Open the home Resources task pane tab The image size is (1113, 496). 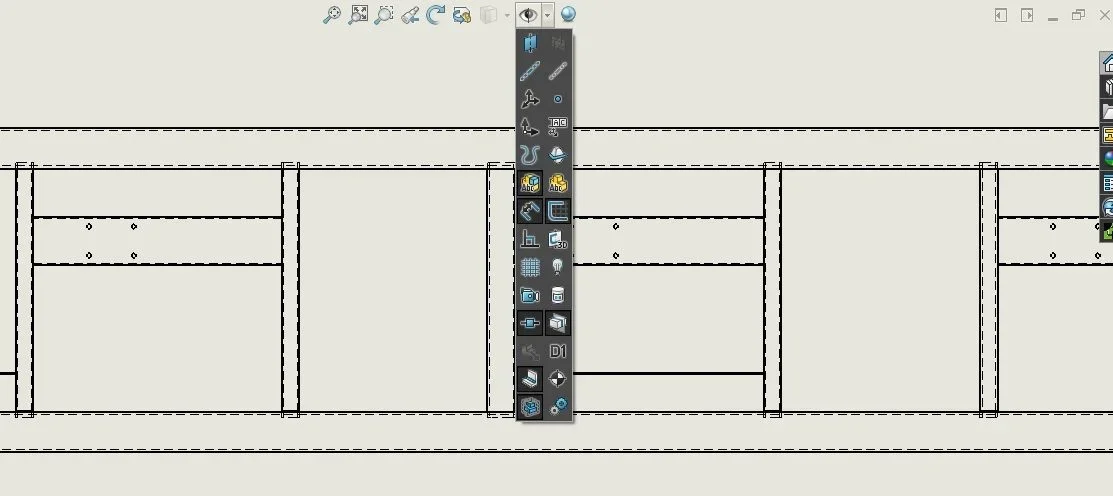point(1107,63)
